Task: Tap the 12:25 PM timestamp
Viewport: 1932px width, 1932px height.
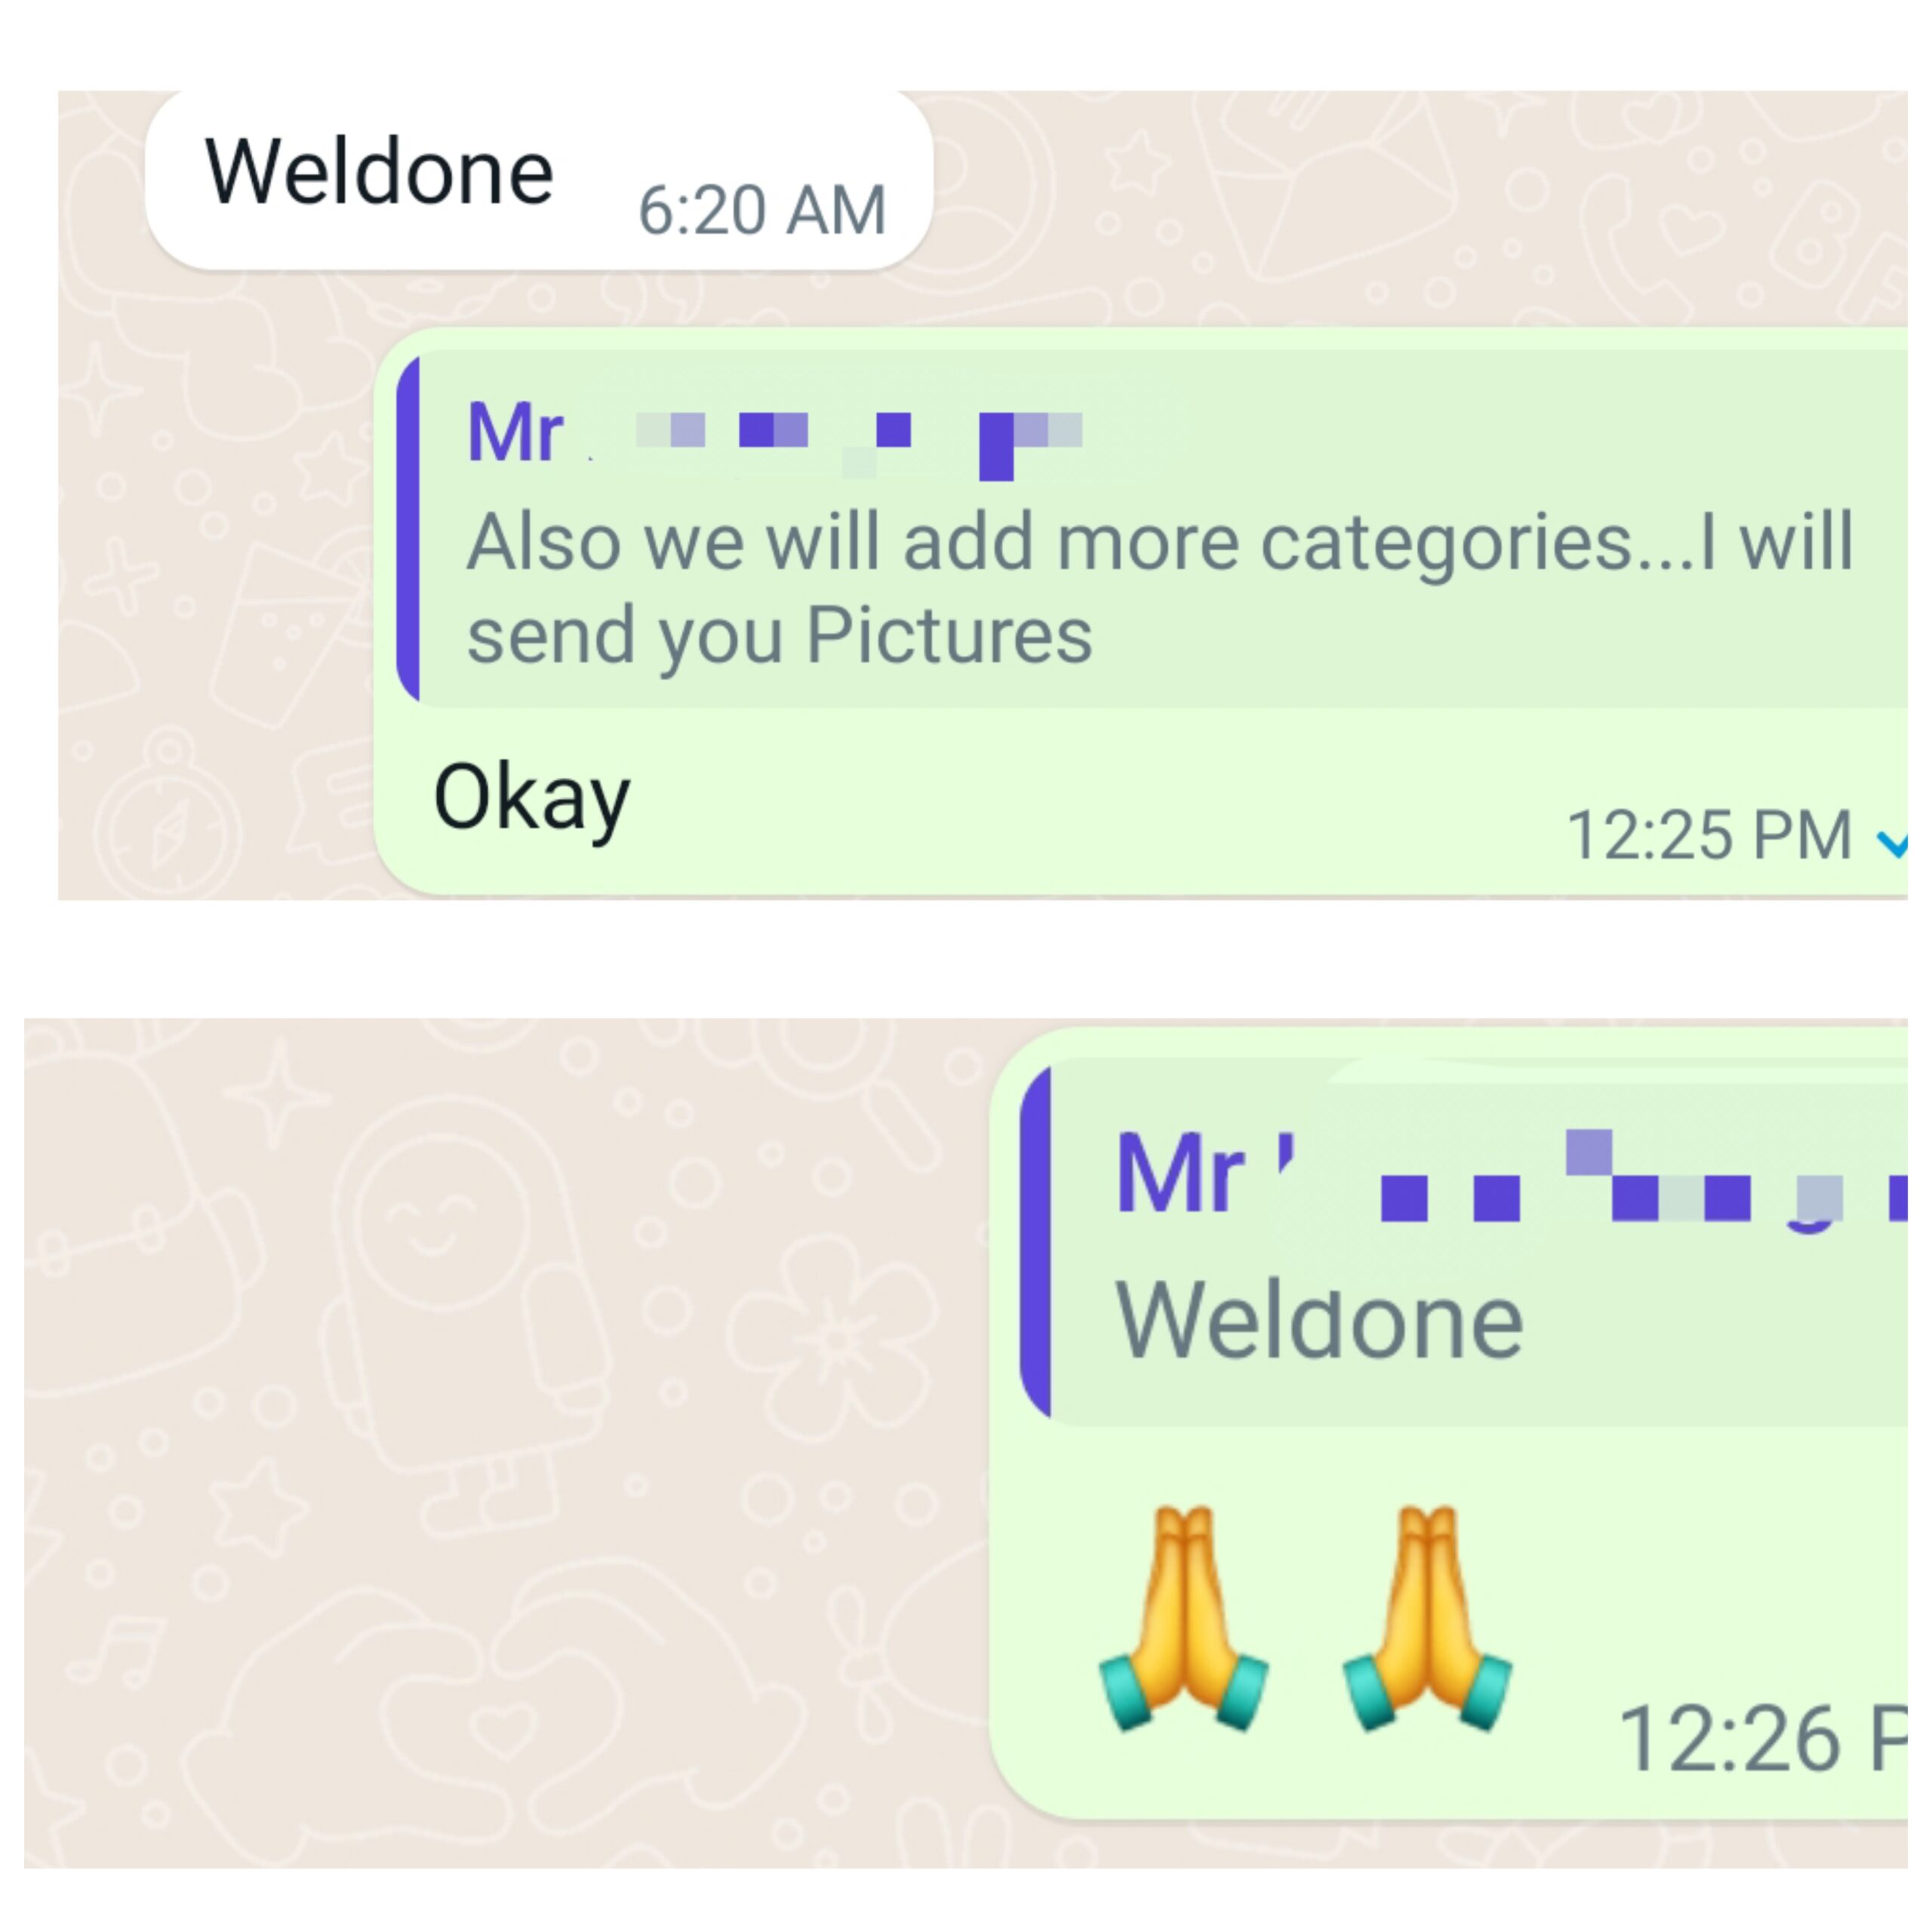Action: pos(1709,835)
